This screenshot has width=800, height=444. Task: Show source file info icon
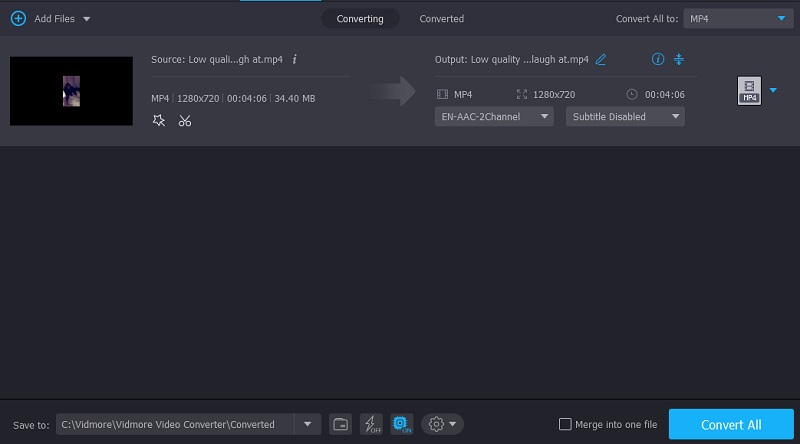pyautogui.click(x=294, y=59)
